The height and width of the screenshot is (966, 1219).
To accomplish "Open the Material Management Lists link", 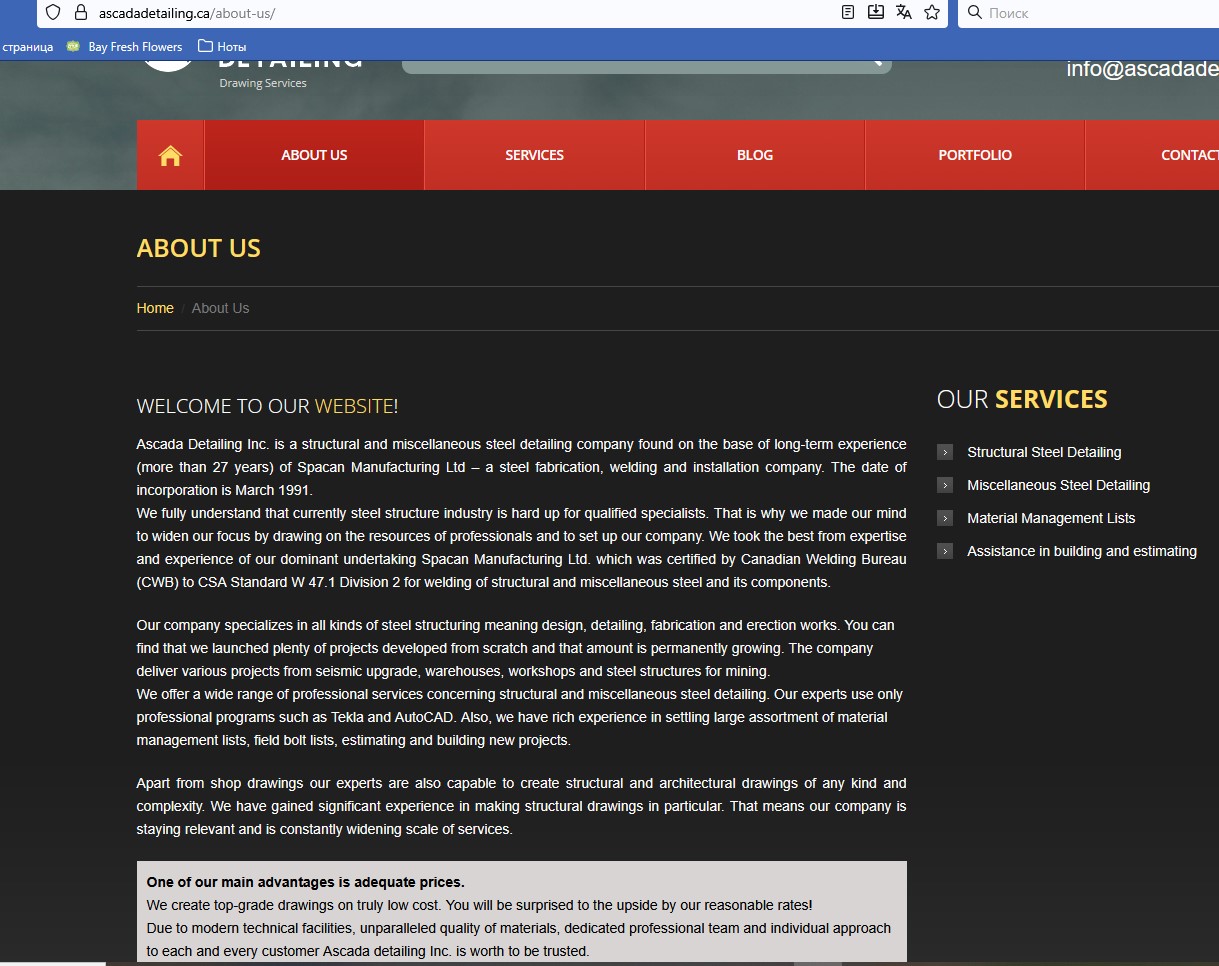I will point(1051,518).
